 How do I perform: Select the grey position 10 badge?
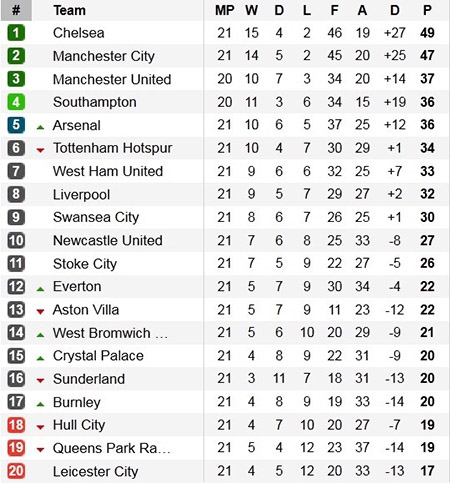pos(16,240)
